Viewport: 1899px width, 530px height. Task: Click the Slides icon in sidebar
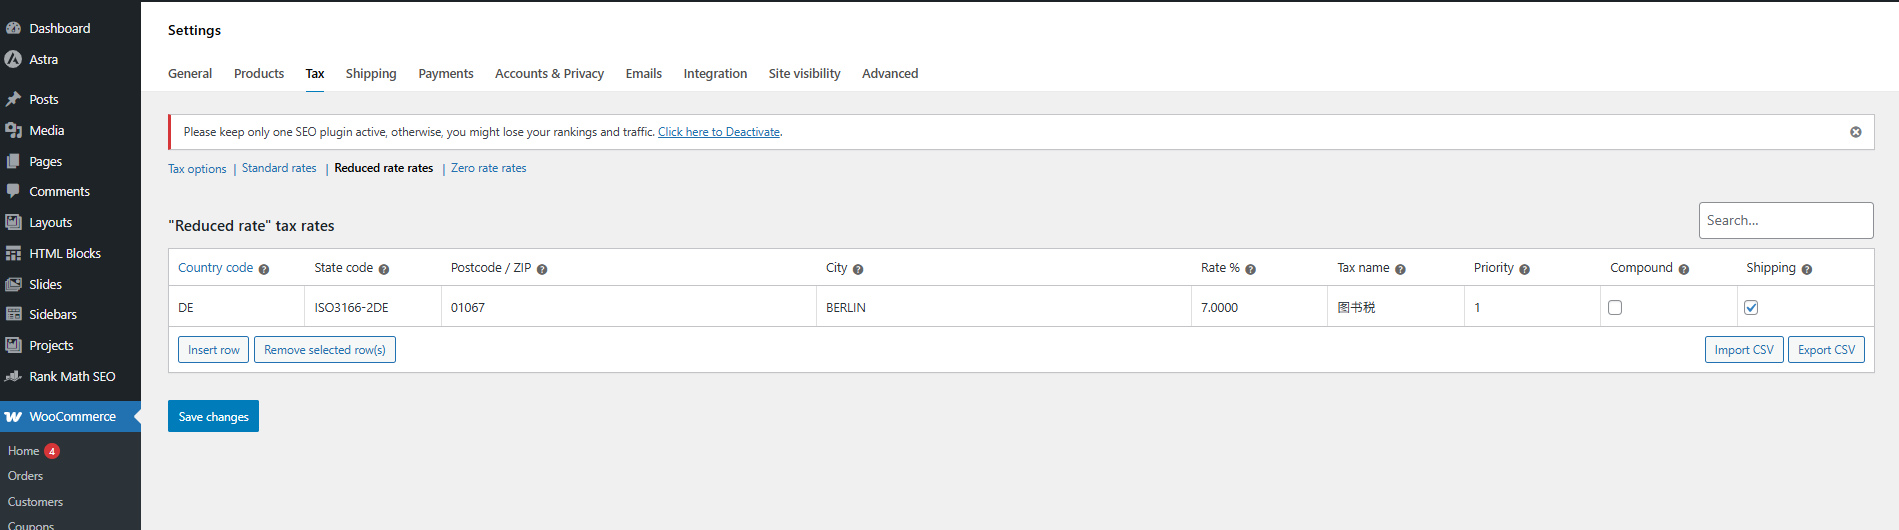(x=13, y=284)
